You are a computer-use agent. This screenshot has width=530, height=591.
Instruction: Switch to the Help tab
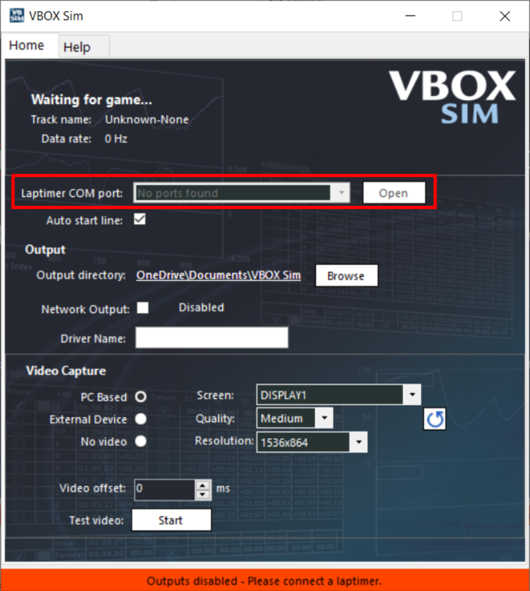77,47
